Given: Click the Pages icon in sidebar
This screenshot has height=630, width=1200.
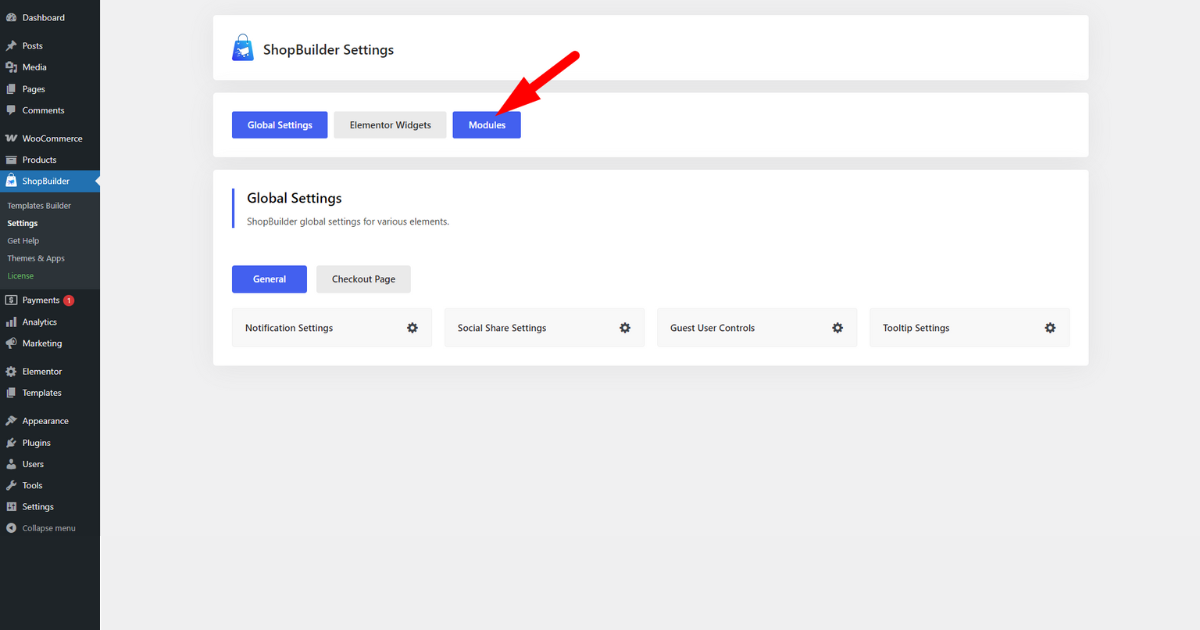Looking at the screenshot, I should (11, 89).
